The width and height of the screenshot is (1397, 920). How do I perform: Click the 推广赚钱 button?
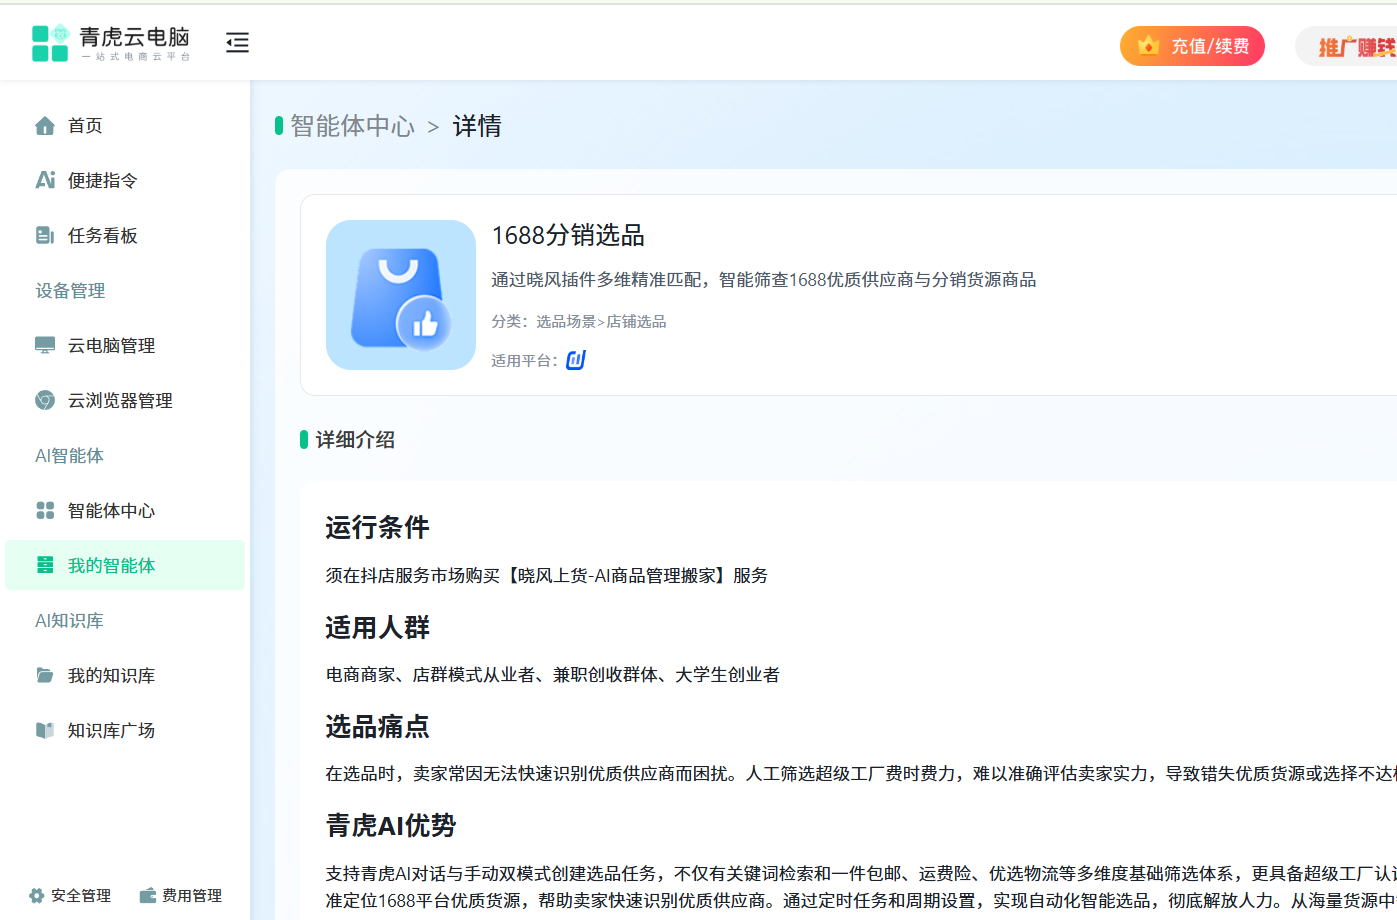click(1346, 46)
